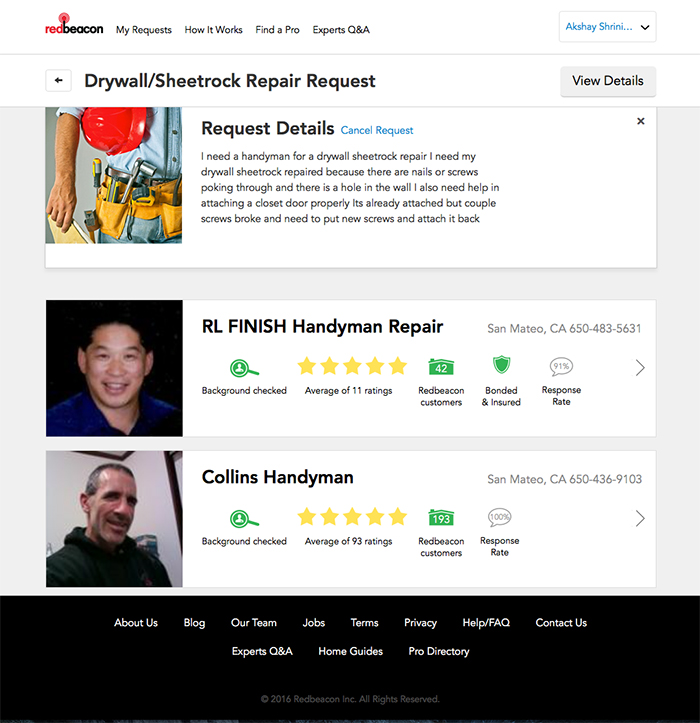This screenshot has width=700, height=723.
Task: Open Privacy footer link
Action: click(x=420, y=623)
